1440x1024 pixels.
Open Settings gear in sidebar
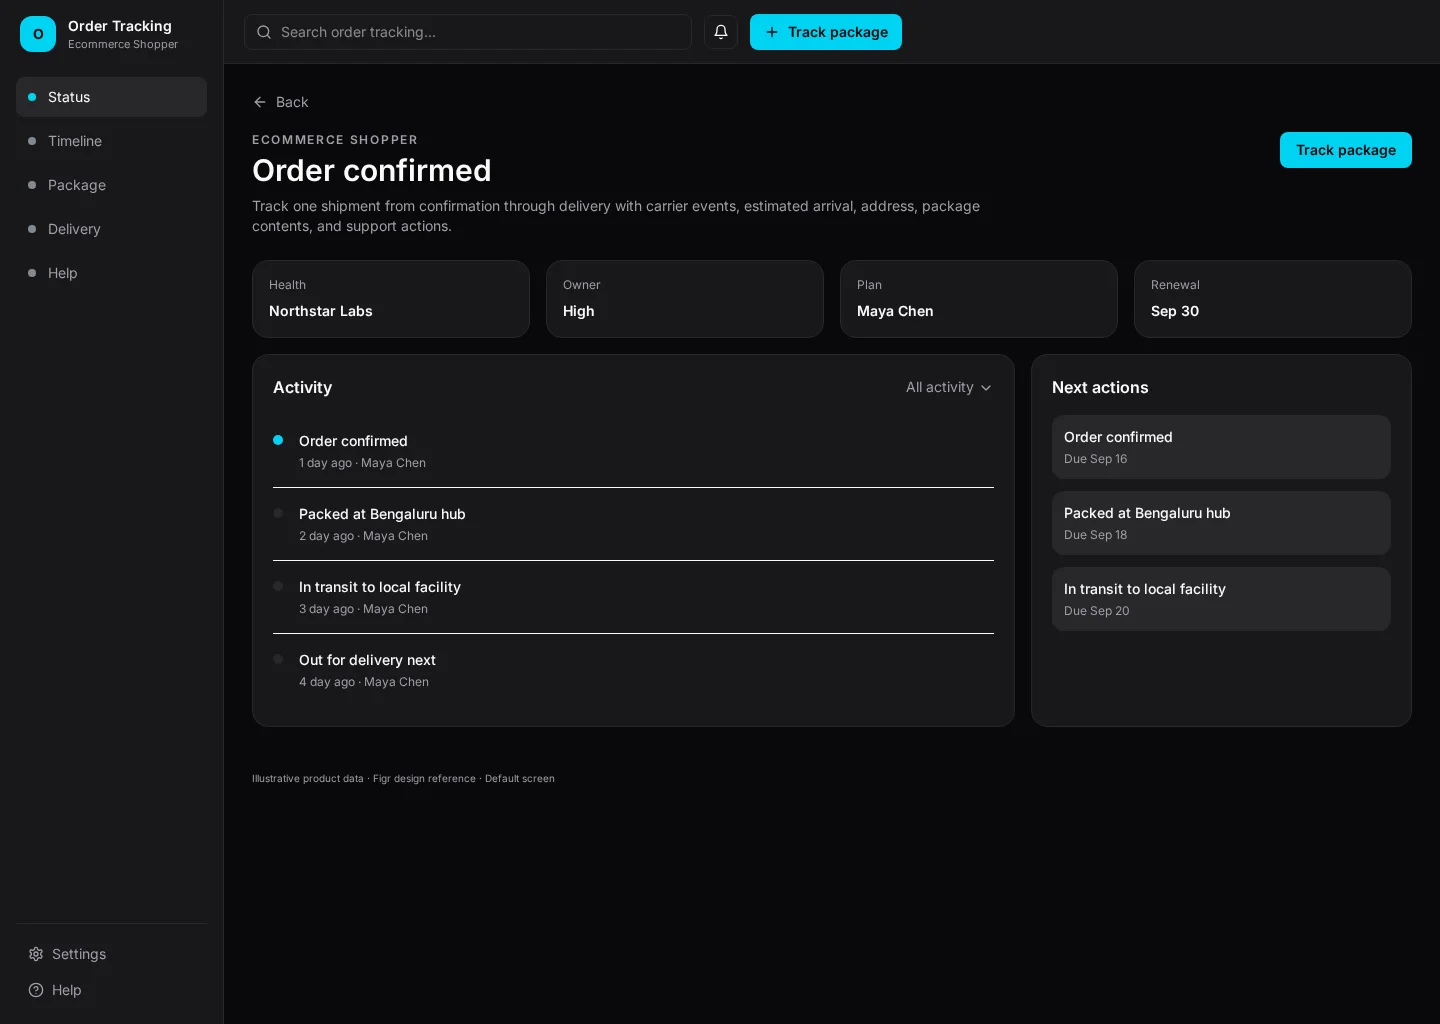[36, 954]
